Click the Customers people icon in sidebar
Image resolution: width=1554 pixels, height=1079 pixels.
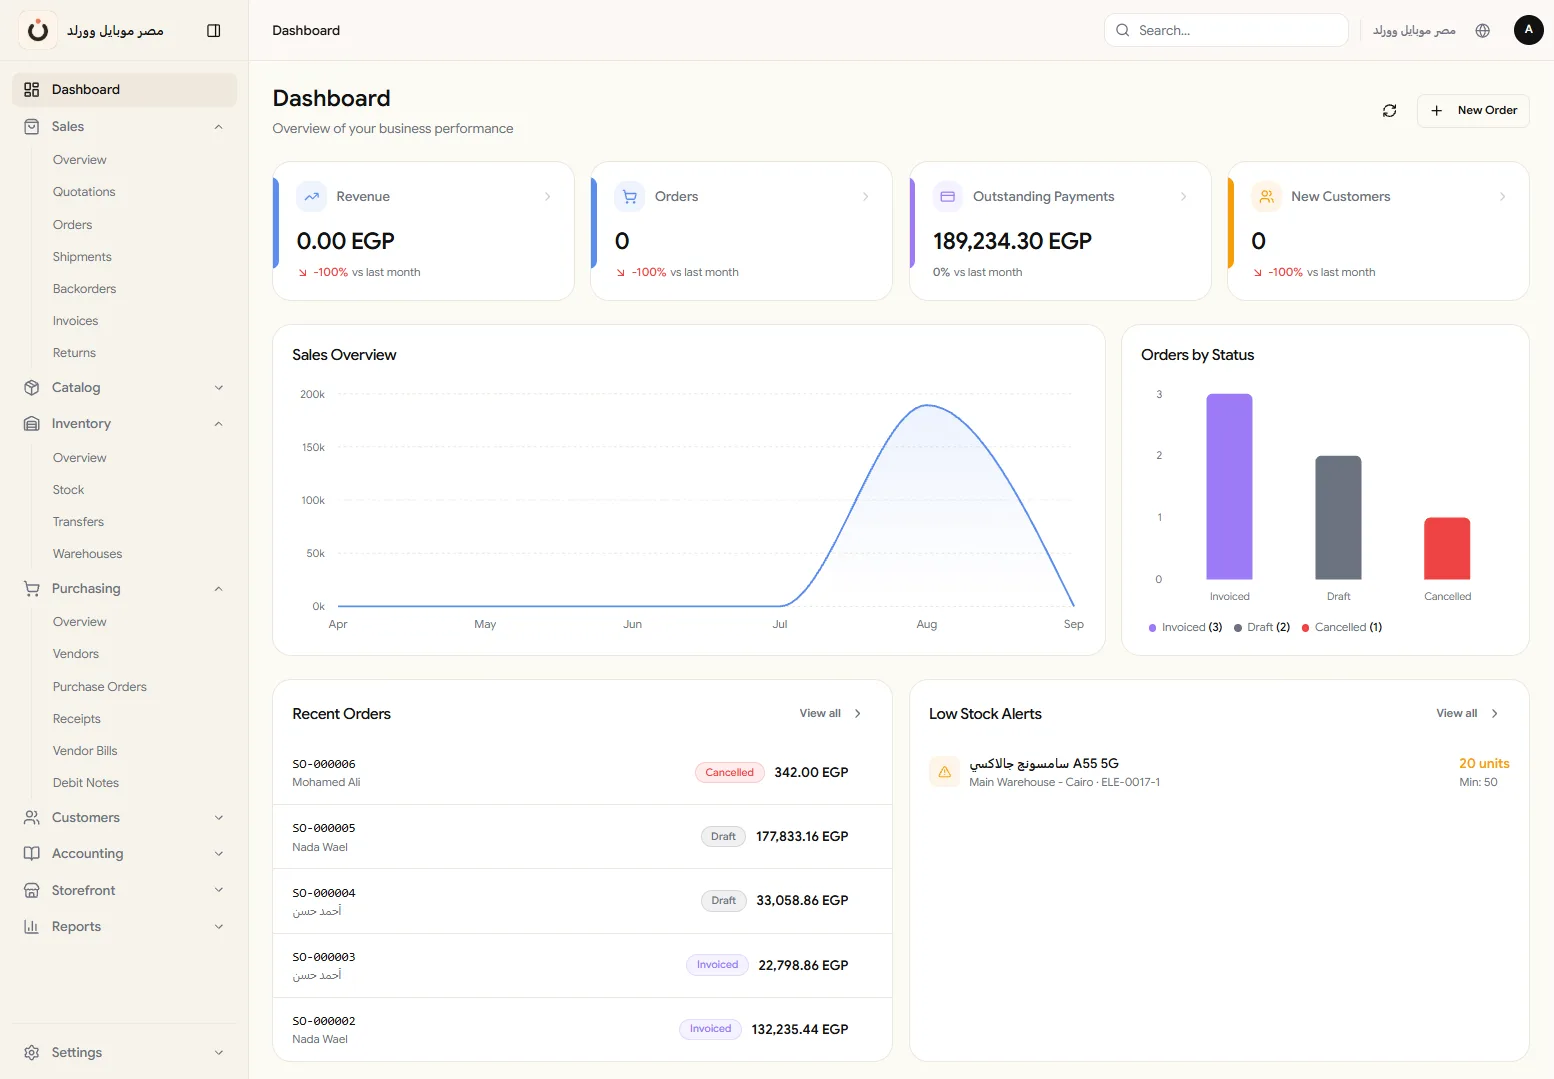click(x=32, y=818)
